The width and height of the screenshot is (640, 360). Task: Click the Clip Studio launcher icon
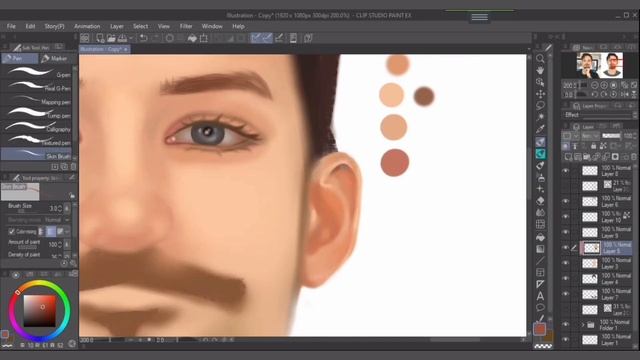(x=84, y=38)
